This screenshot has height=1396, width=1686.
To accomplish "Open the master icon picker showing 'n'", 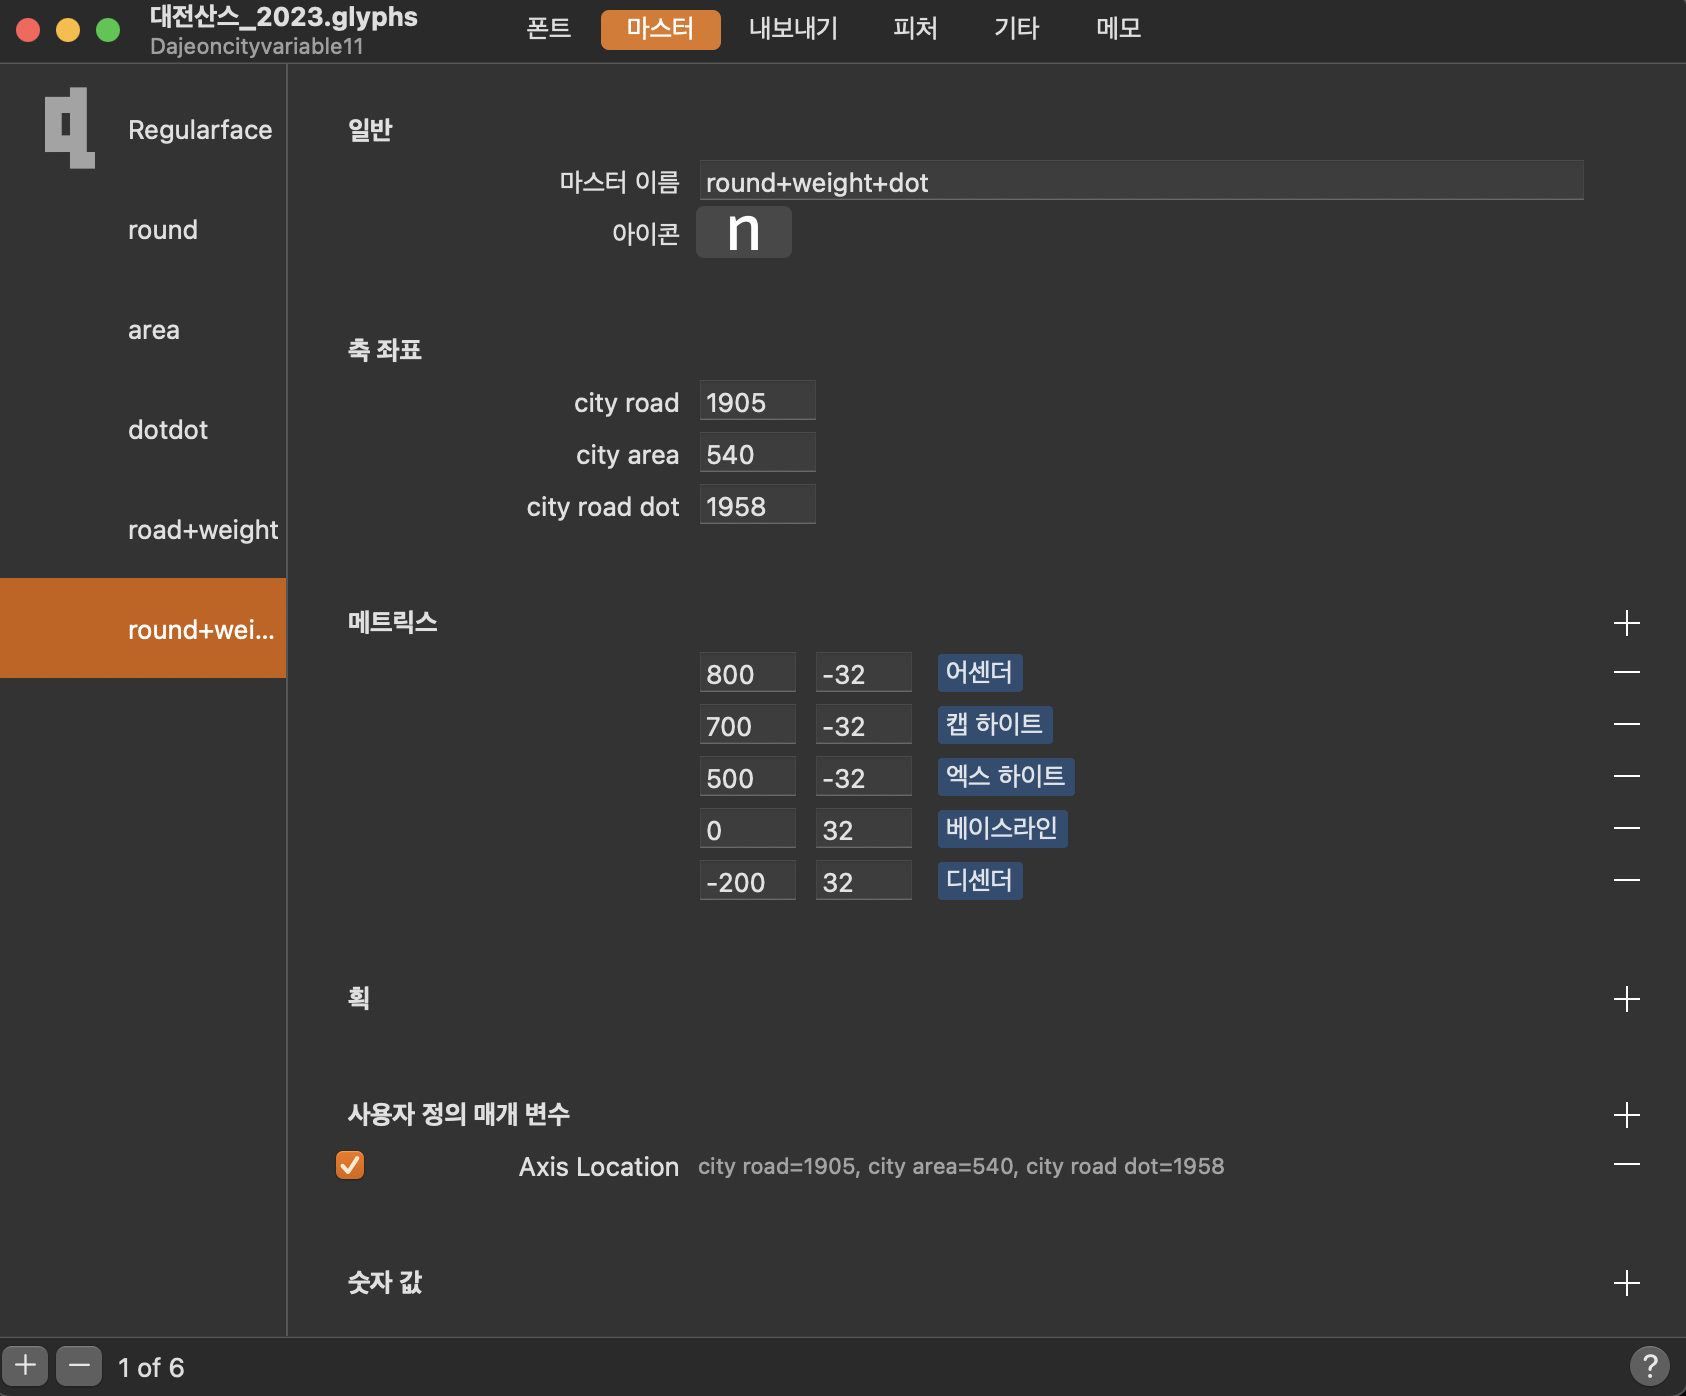I will point(743,232).
